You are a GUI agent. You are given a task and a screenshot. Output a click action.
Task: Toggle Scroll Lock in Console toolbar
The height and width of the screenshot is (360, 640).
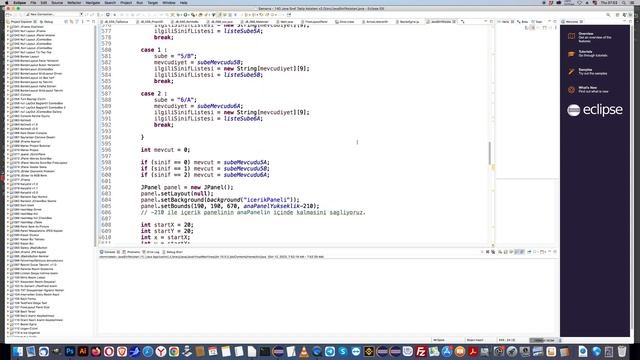coord(505,252)
